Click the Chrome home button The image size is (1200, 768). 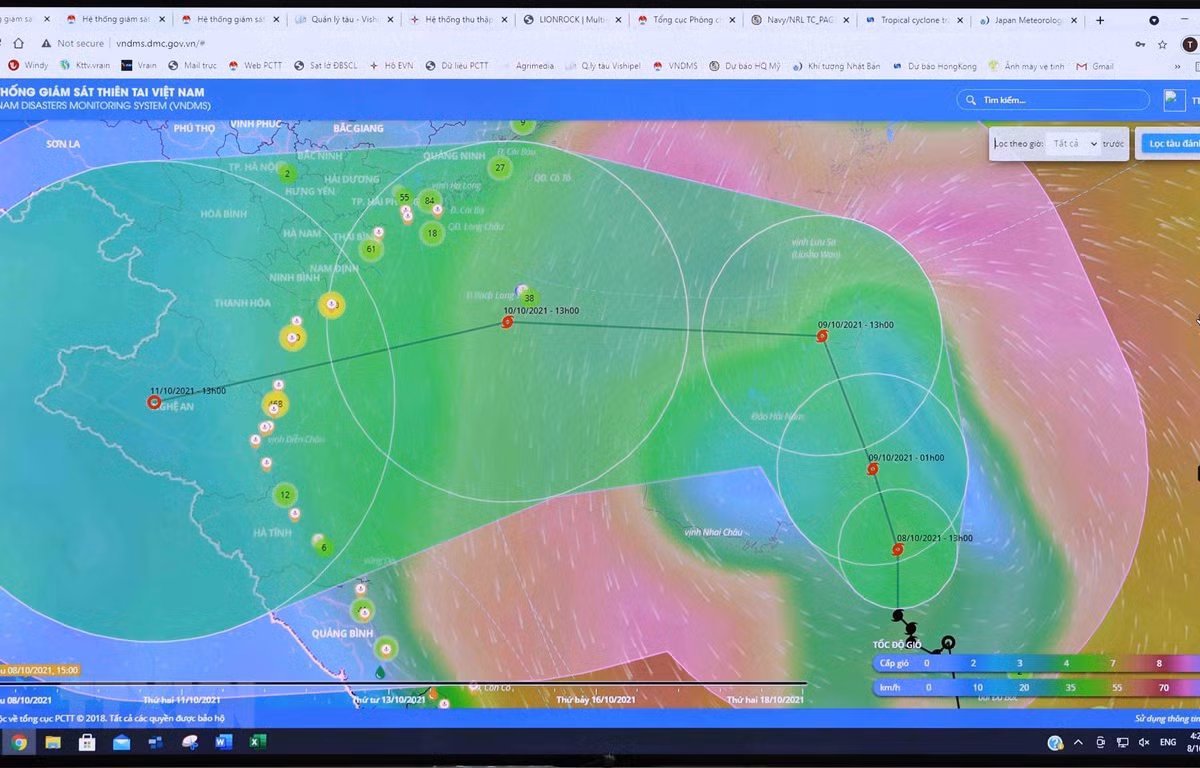coord(18,44)
